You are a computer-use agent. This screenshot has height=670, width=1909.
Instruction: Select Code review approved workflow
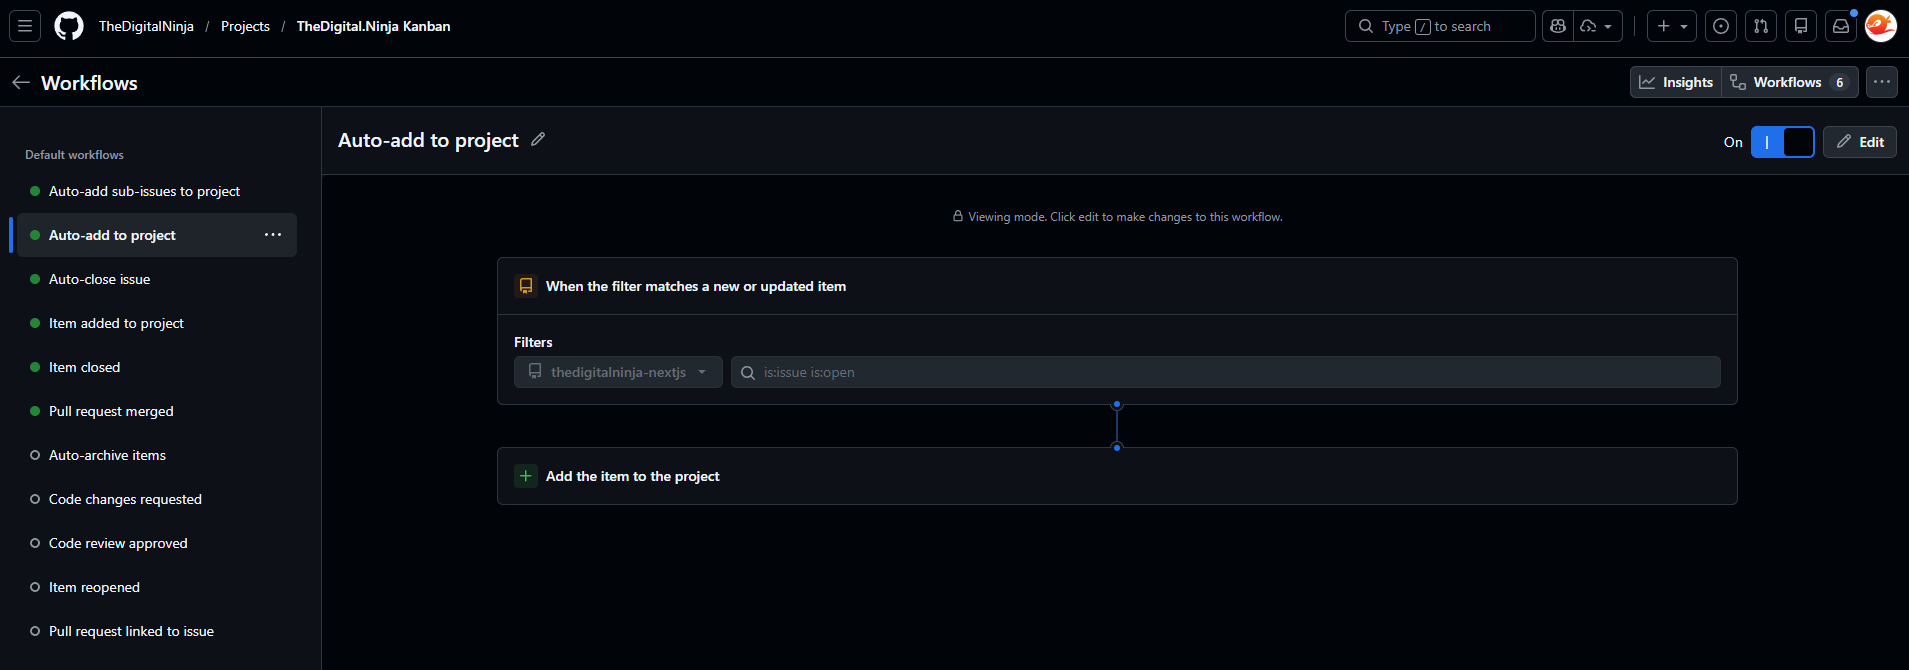157,543
